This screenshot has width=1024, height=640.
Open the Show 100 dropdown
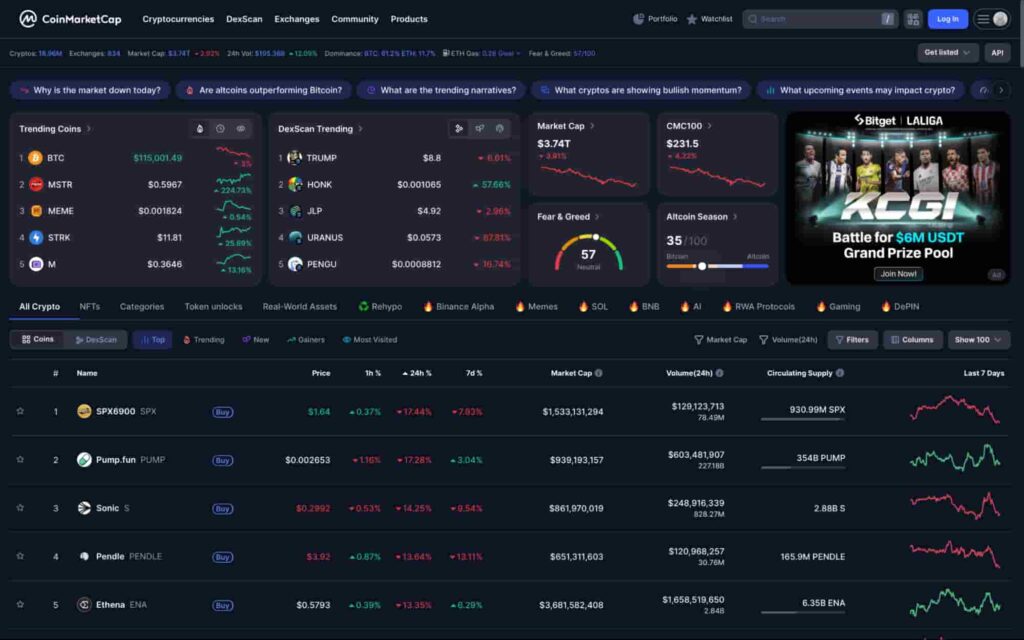[x=977, y=339]
